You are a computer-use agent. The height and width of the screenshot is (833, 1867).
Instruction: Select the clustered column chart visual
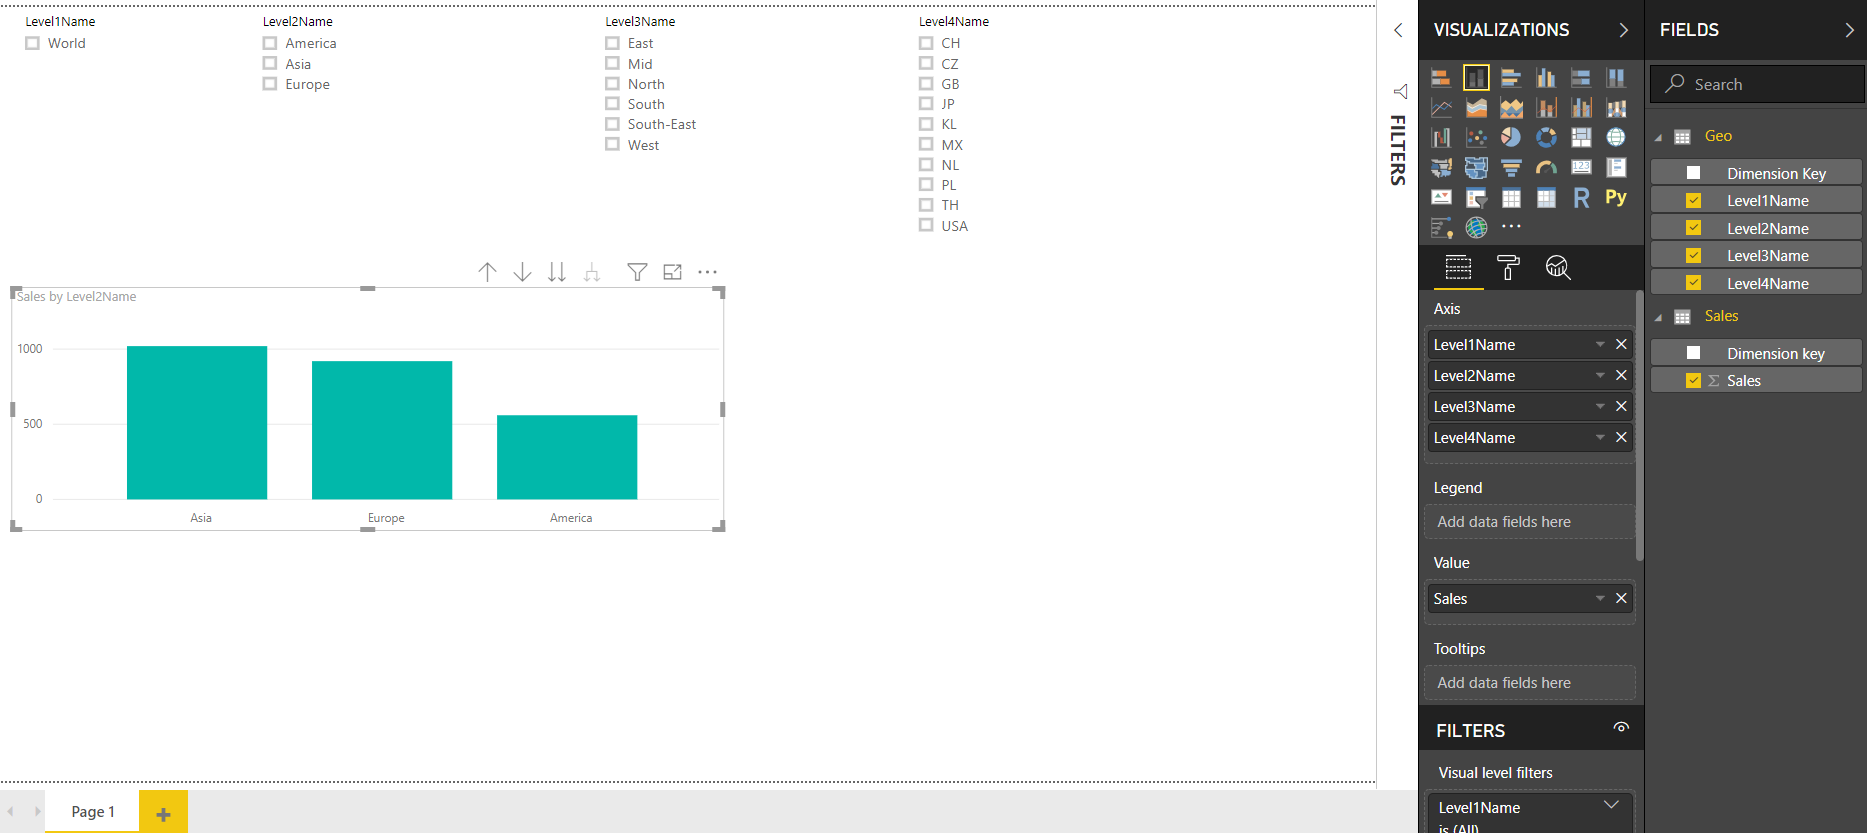[1546, 78]
